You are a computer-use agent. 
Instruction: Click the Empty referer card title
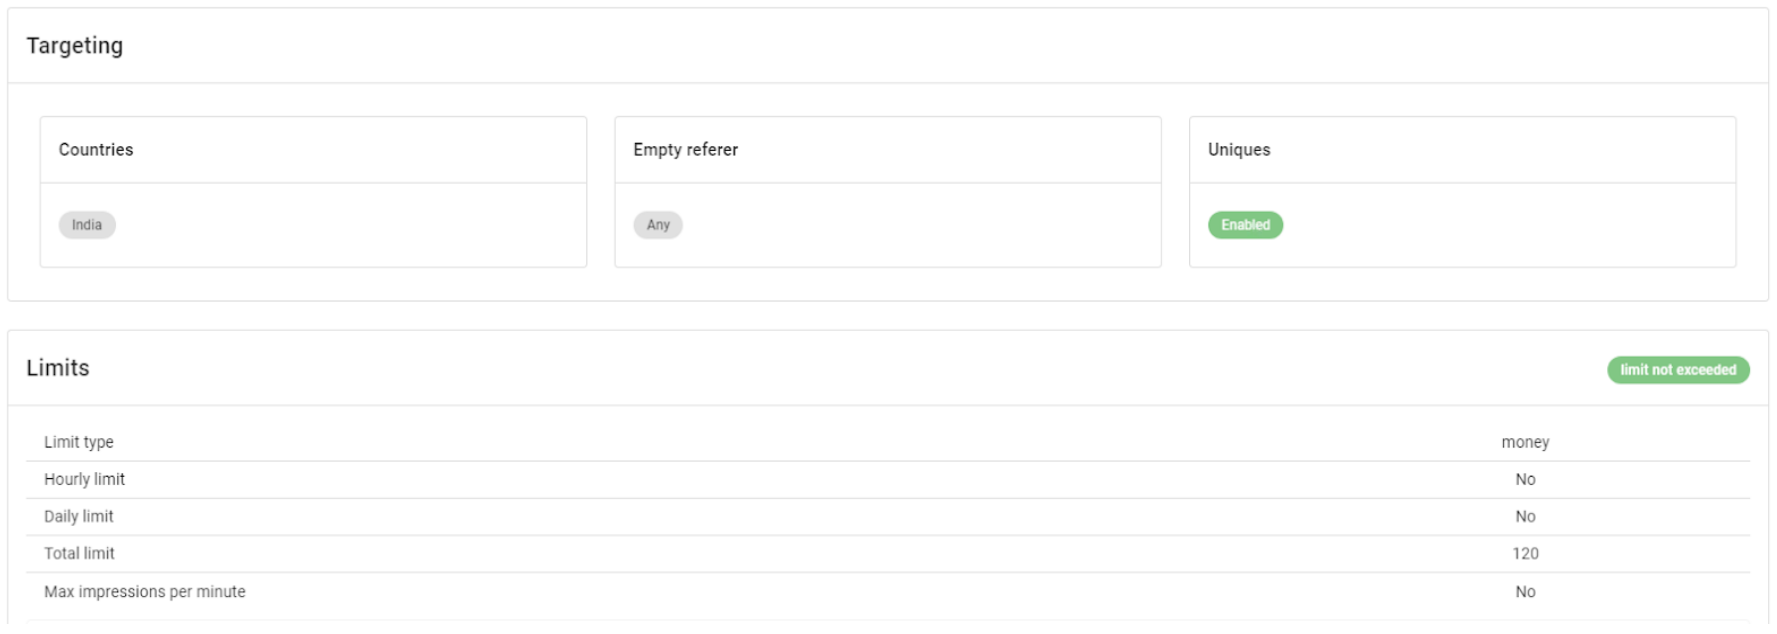click(685, 150)
